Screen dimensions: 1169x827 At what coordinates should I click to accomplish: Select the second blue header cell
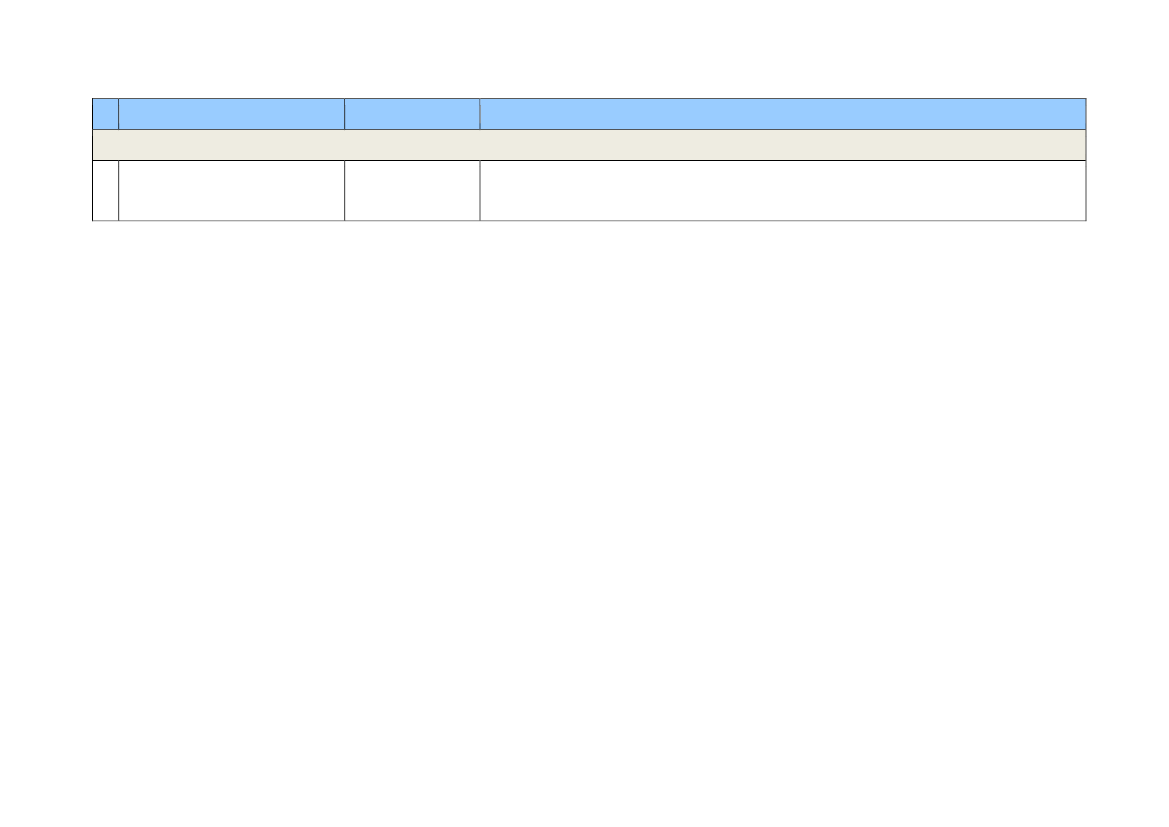232,114
